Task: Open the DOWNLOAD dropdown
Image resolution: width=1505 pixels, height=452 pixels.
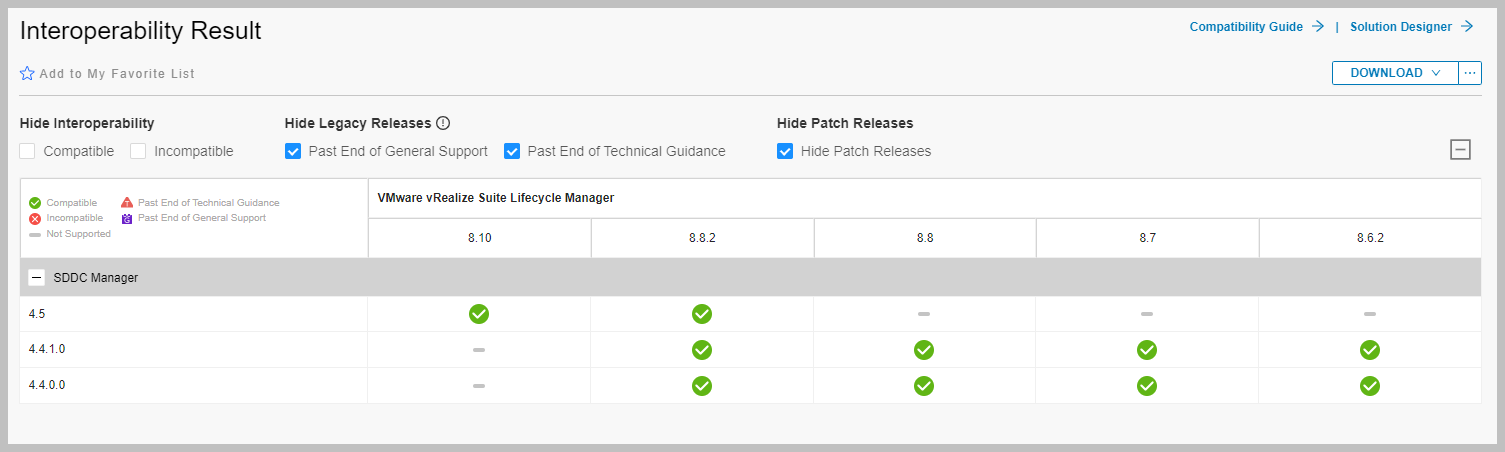Action: [1394, 73]
